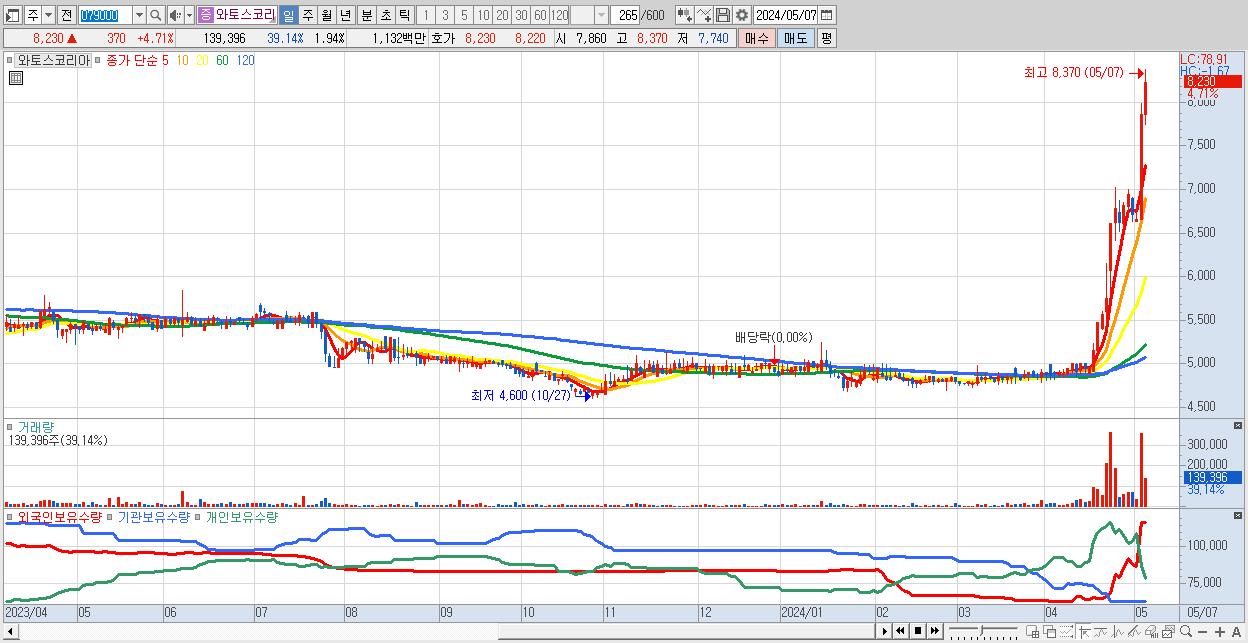This screenshot has width=1248, height=643.
Task: Click the chart zoom magnifier icon at bottom
Action: pos(1186,631)
